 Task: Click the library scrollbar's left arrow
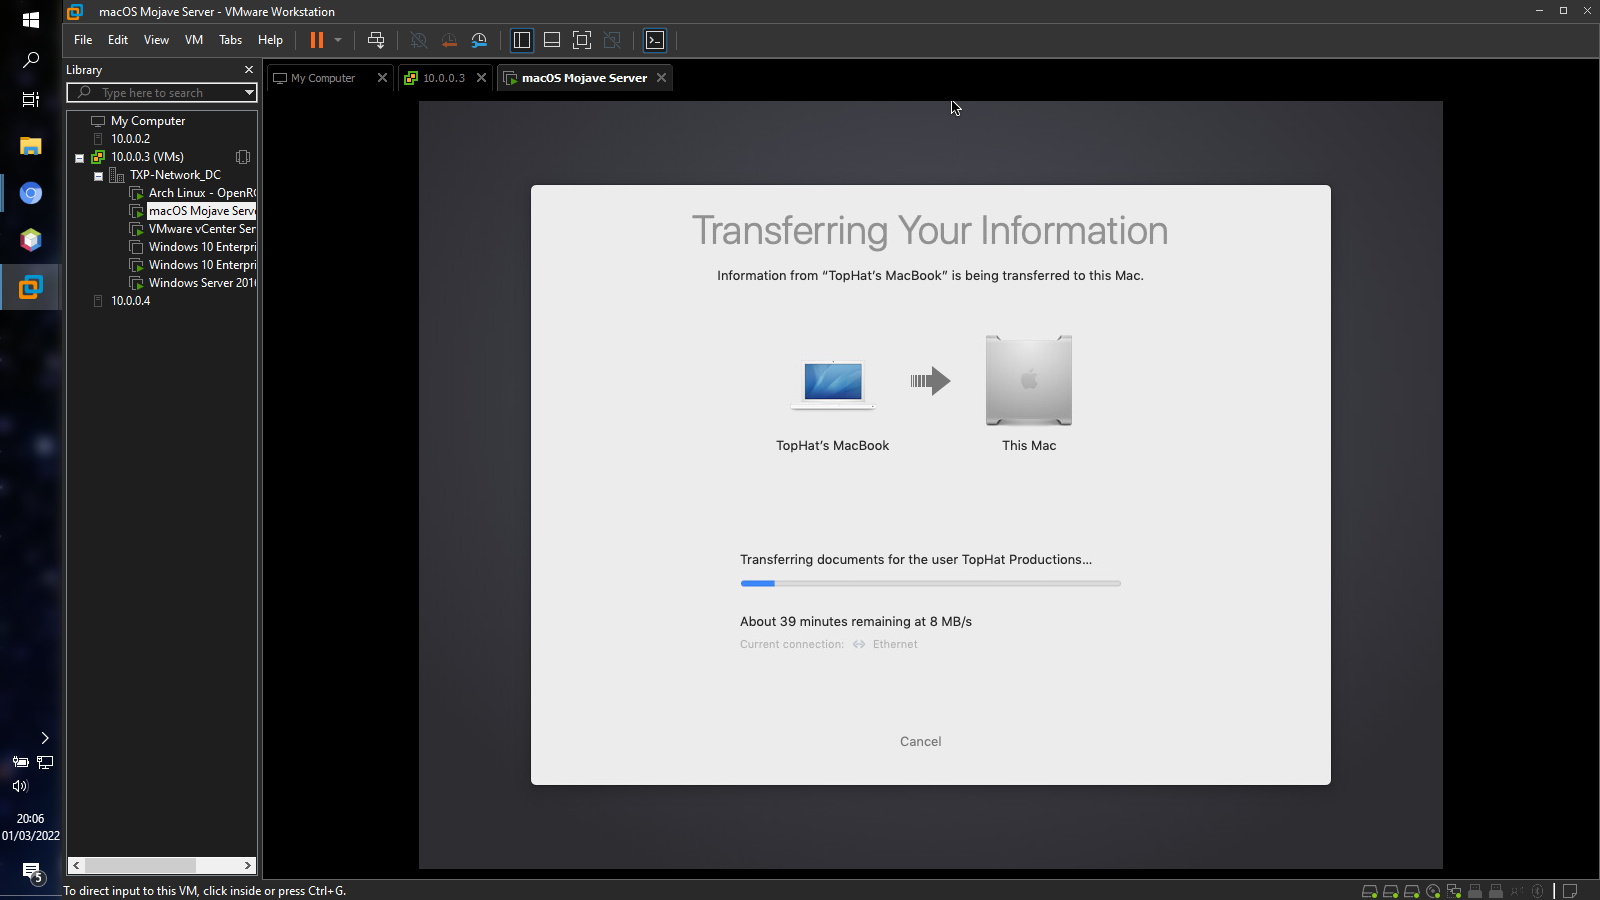[x=76, y=865]
